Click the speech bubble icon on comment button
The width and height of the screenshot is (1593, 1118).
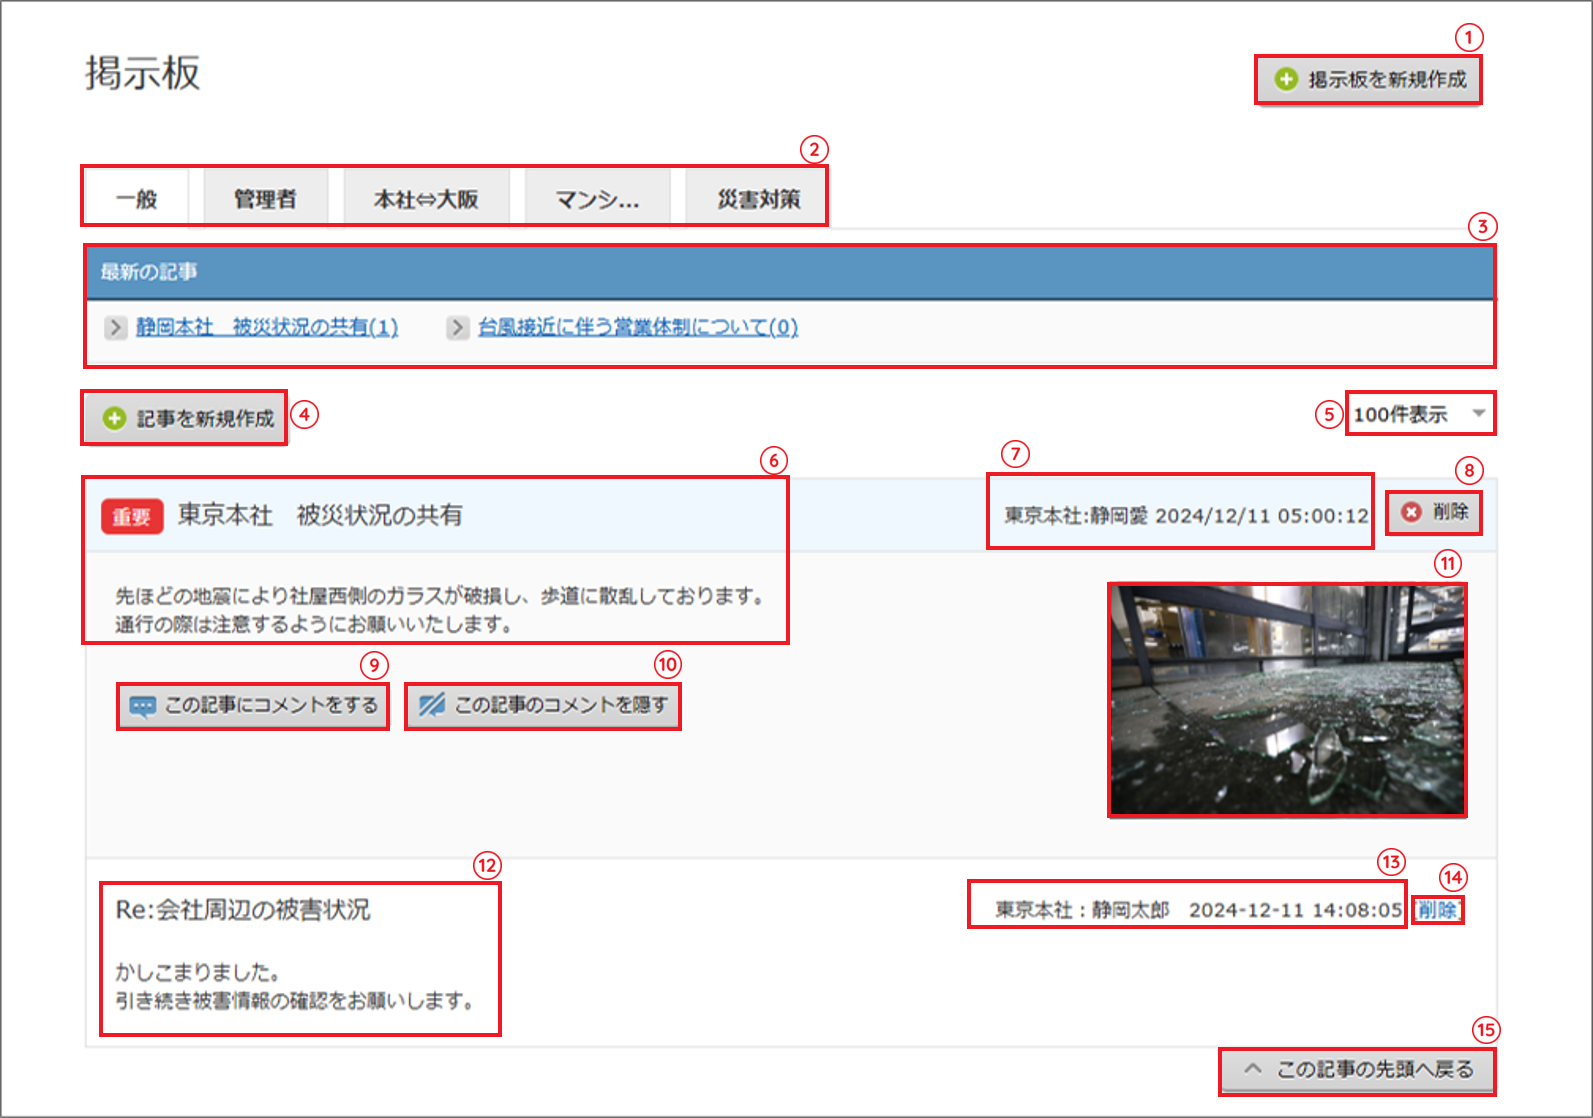click(x=143, y=707)
